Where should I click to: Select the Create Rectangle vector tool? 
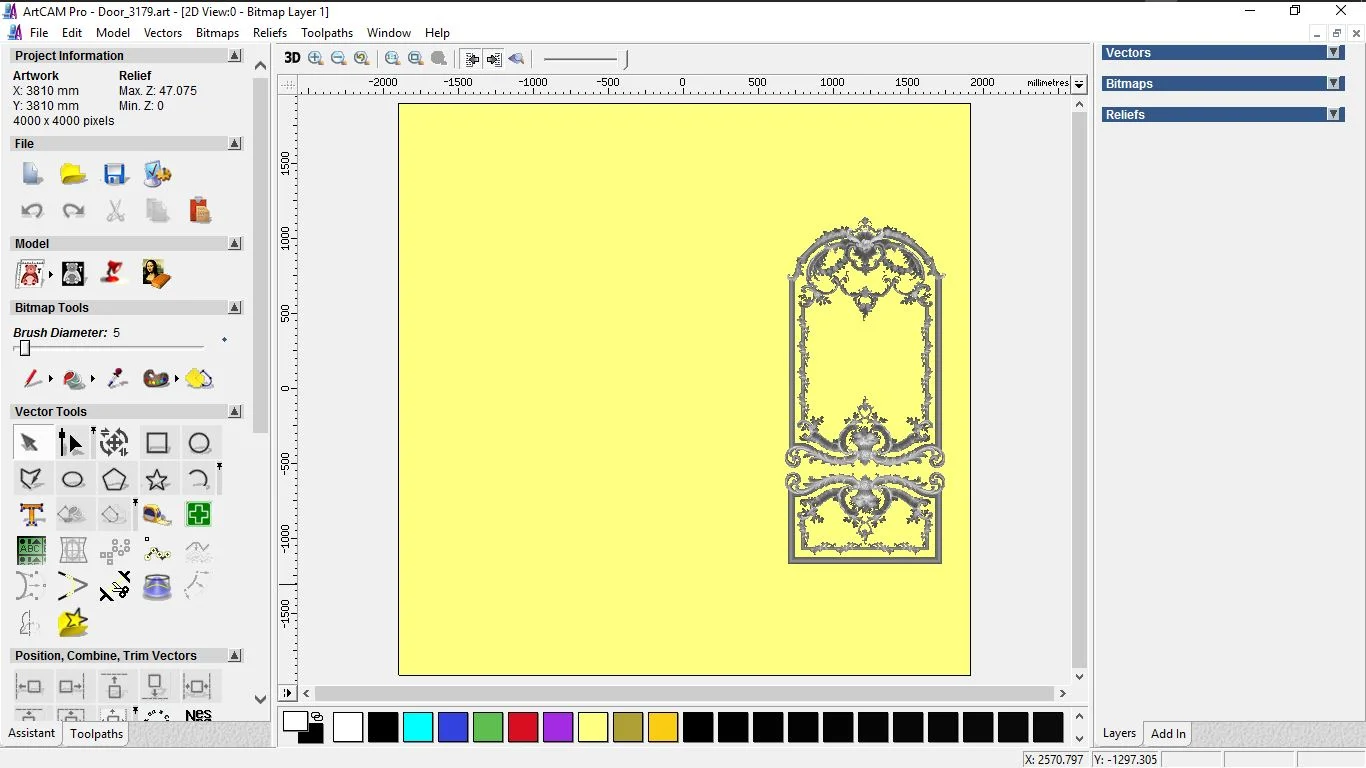157,443
